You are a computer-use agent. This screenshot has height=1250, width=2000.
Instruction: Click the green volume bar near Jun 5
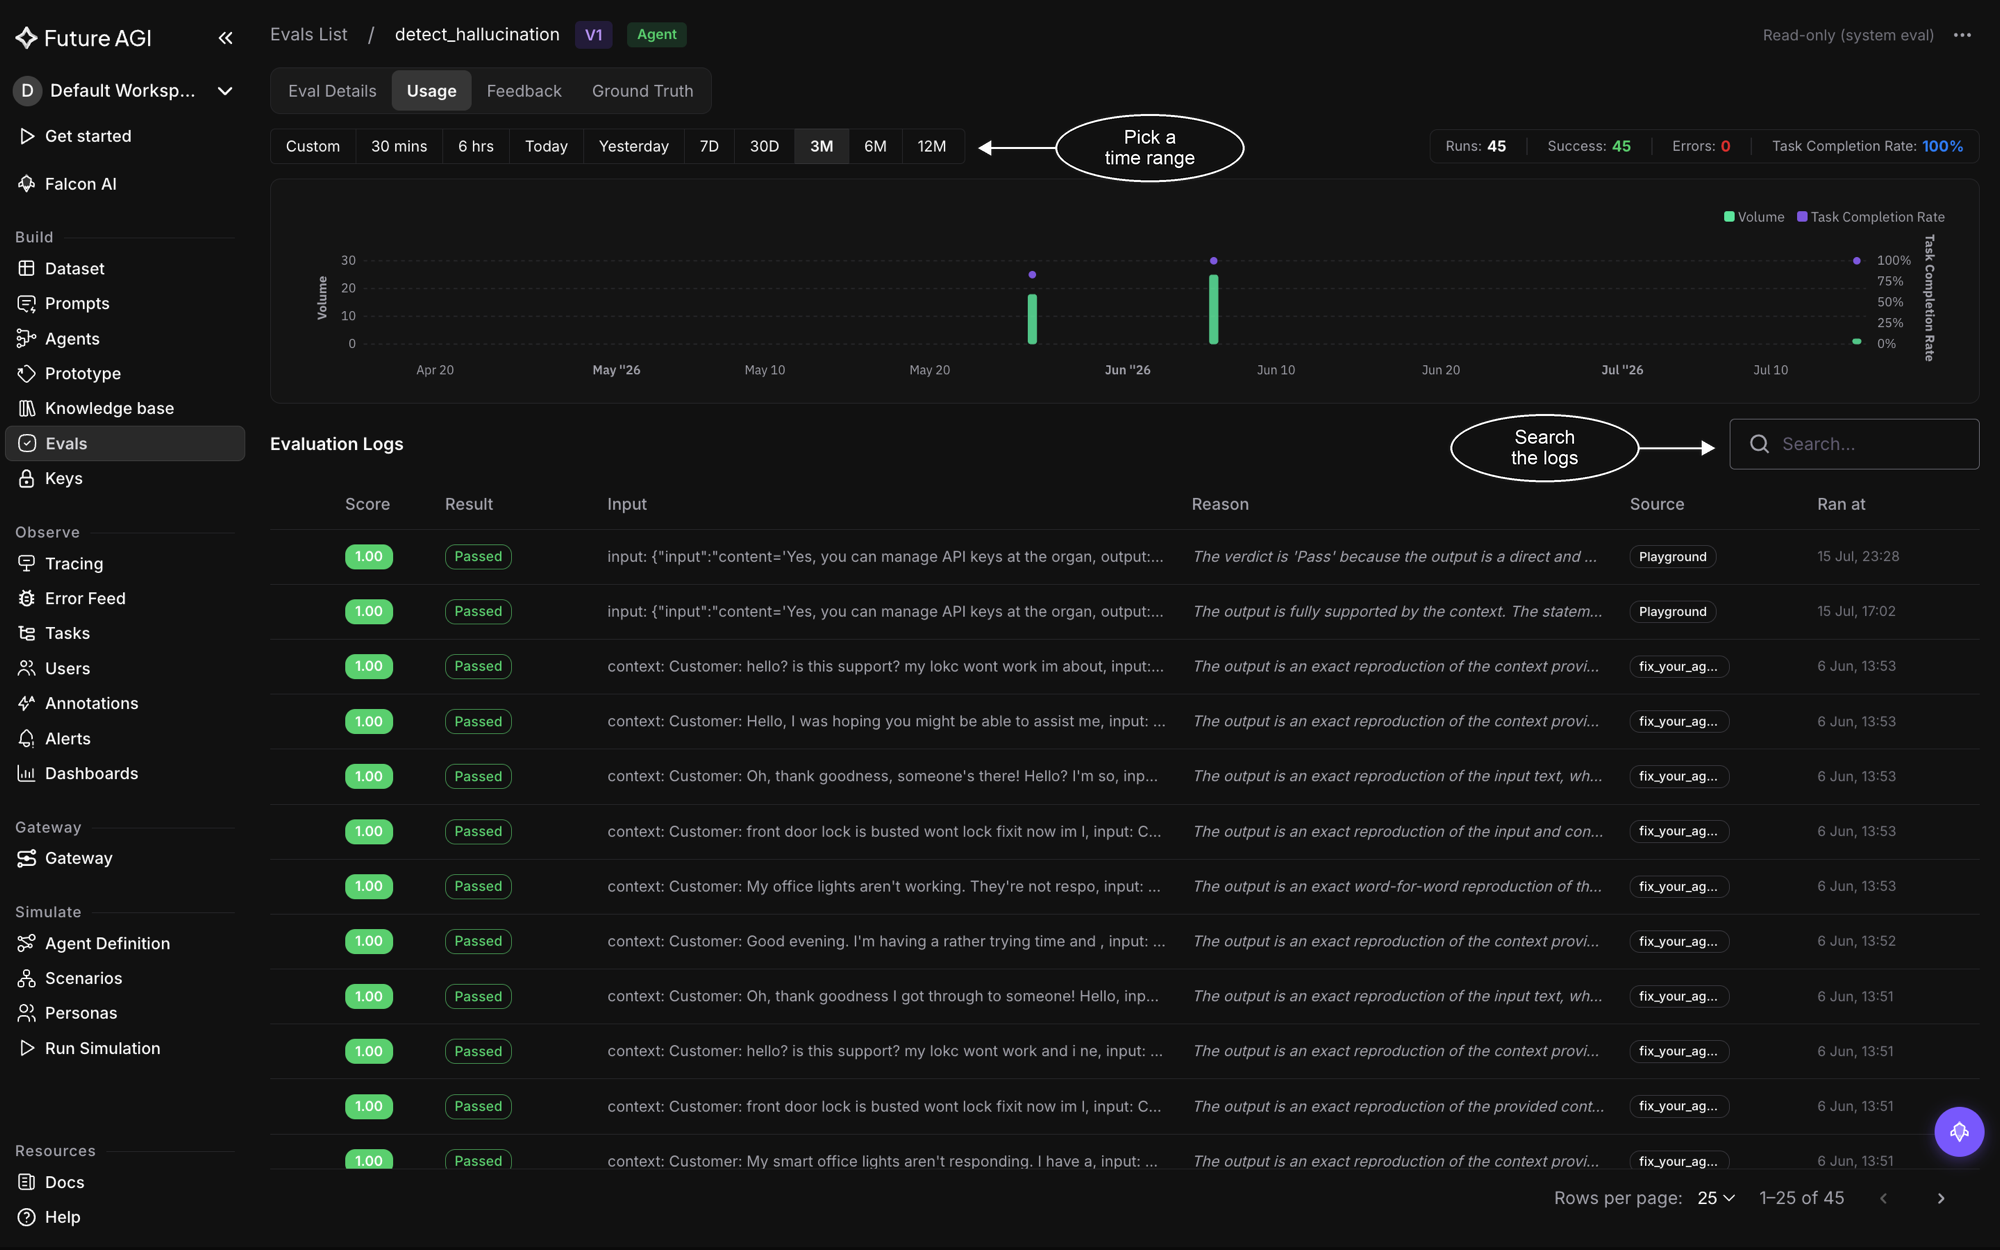[1213, 310]
